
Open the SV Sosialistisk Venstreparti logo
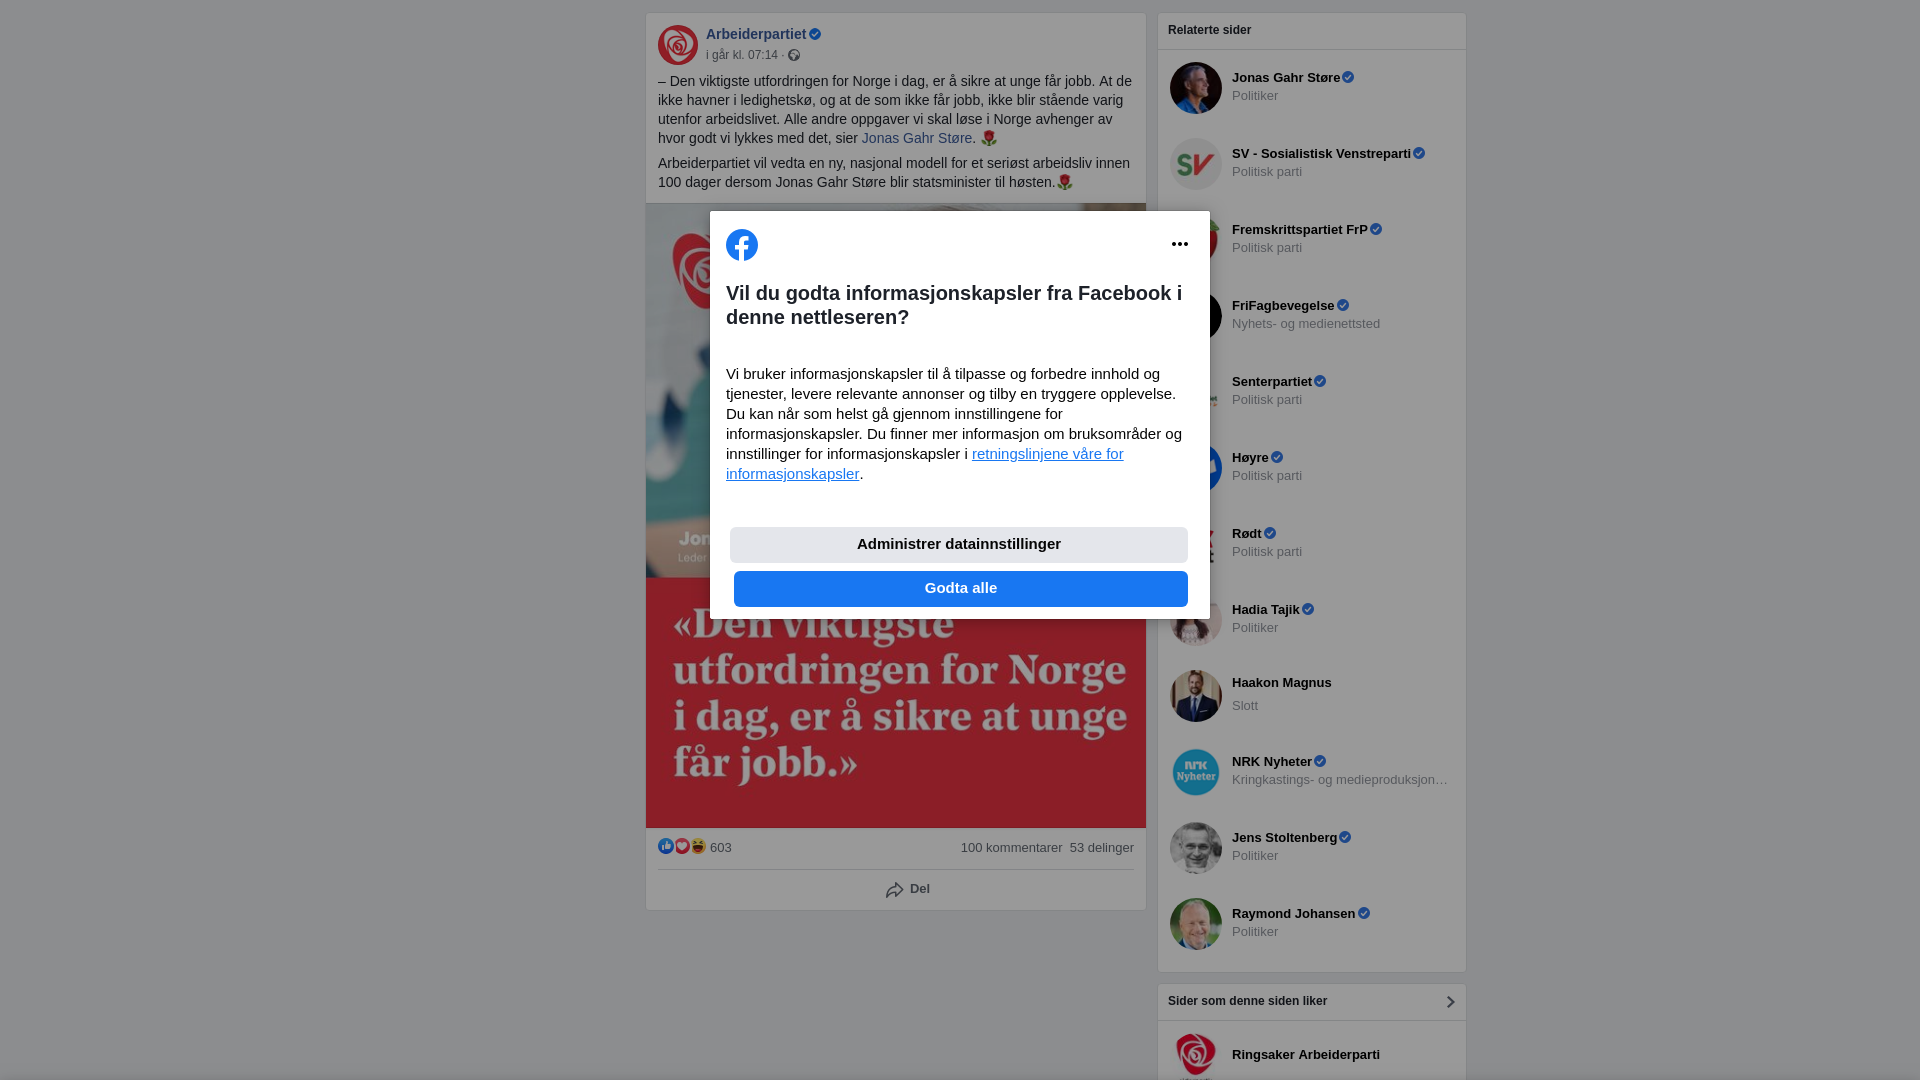[1196, 164]
